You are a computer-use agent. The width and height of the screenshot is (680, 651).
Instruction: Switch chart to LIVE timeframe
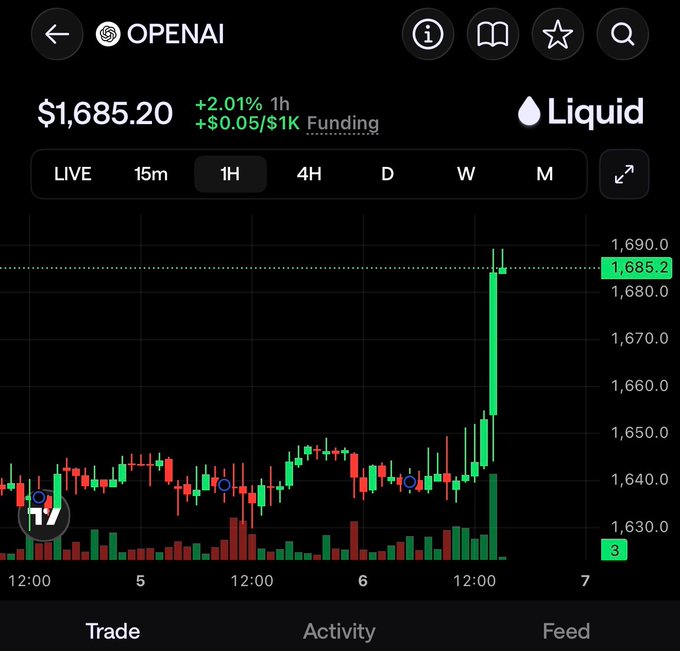coord(72,174)
